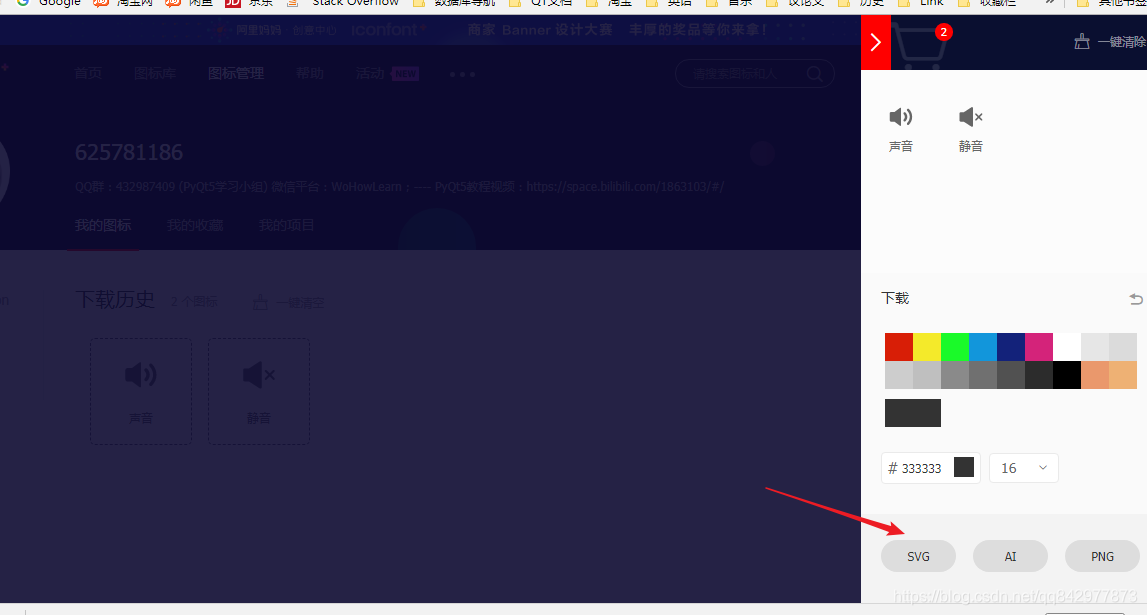Pick the darker orange color swatch

(1095, 374)
